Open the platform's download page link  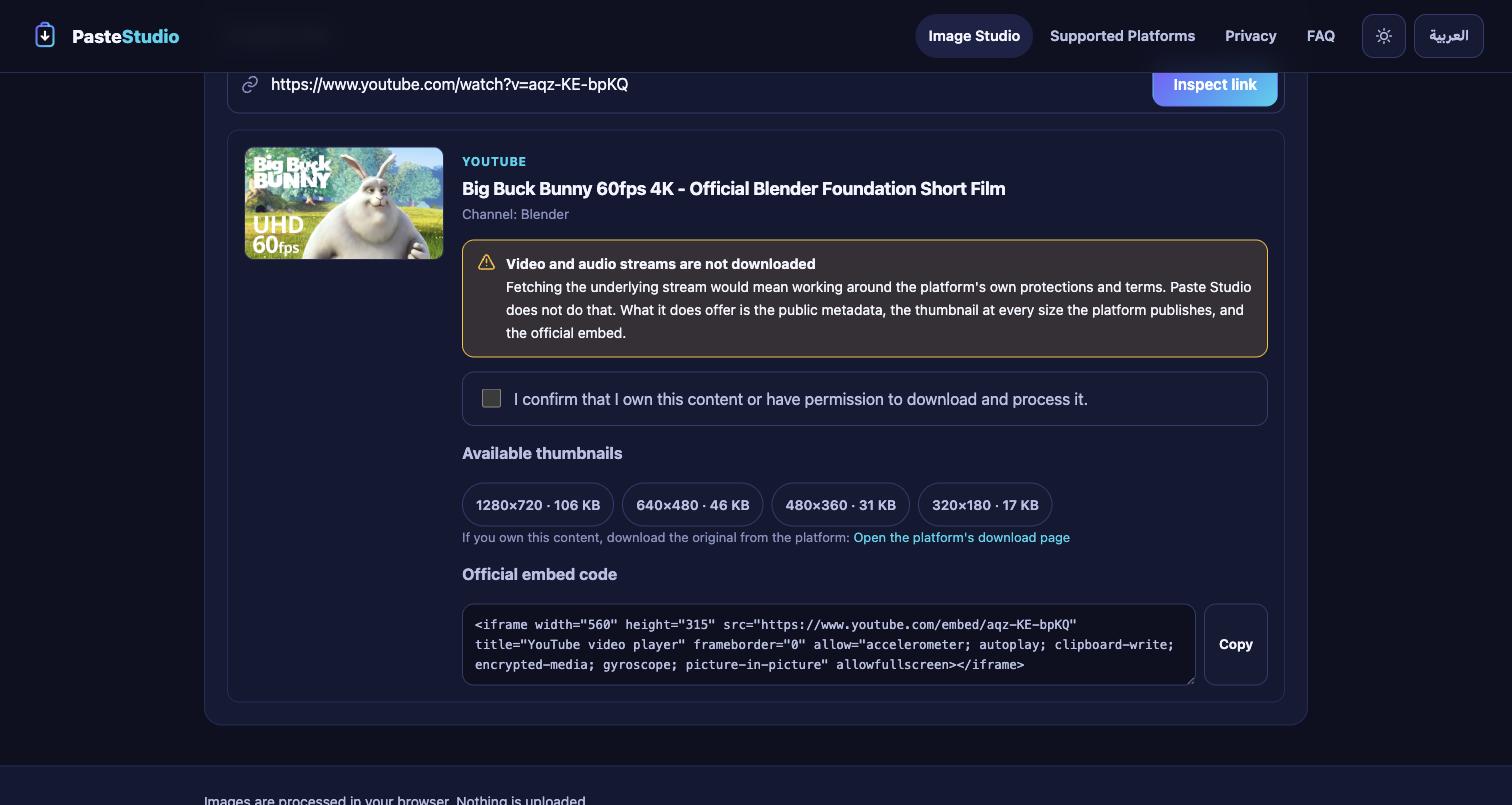click(962, 537)
